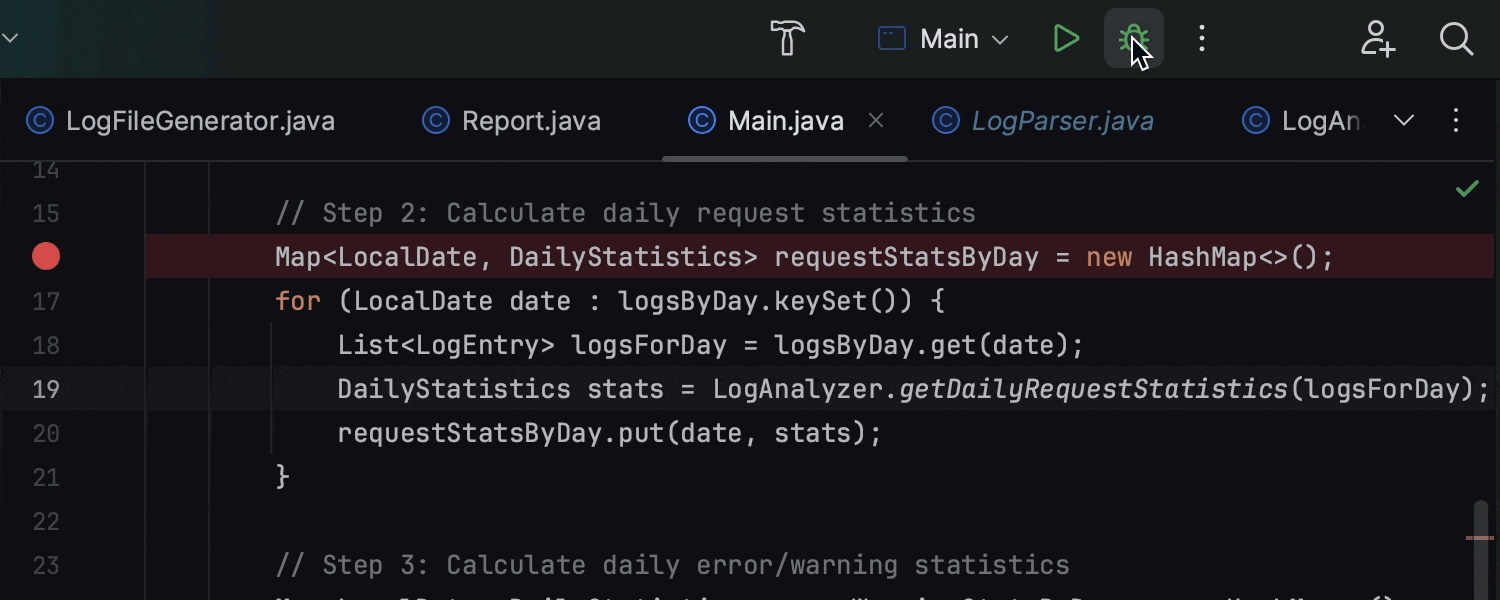Open the hidden tabs list chevron
Screen dimensions: 1500x600
[1404, 120]
